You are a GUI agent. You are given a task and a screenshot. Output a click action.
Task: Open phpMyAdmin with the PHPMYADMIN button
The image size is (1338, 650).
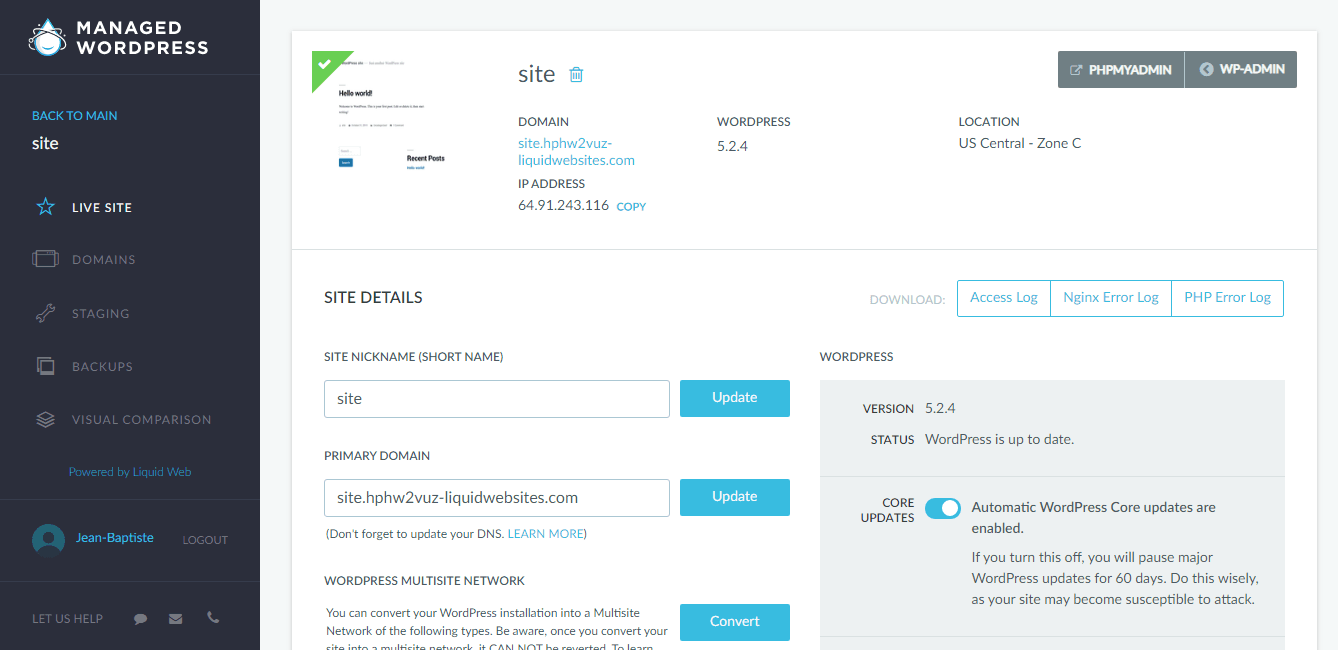[x=1121, y=70]
